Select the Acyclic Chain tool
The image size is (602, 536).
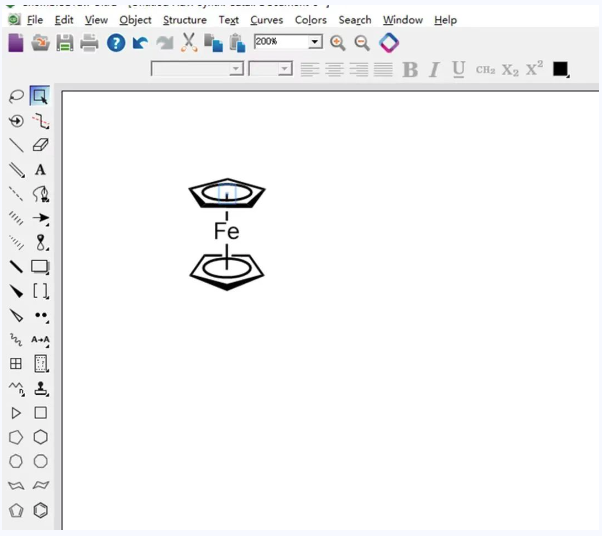17,389
